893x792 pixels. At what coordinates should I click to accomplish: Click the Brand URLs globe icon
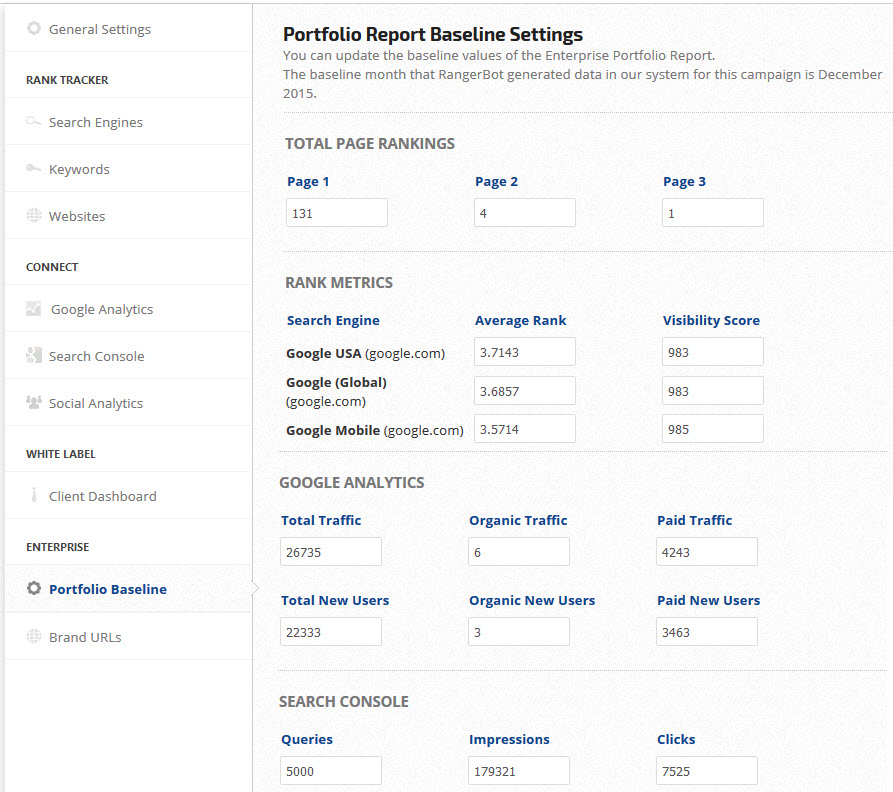click(34, 637)
